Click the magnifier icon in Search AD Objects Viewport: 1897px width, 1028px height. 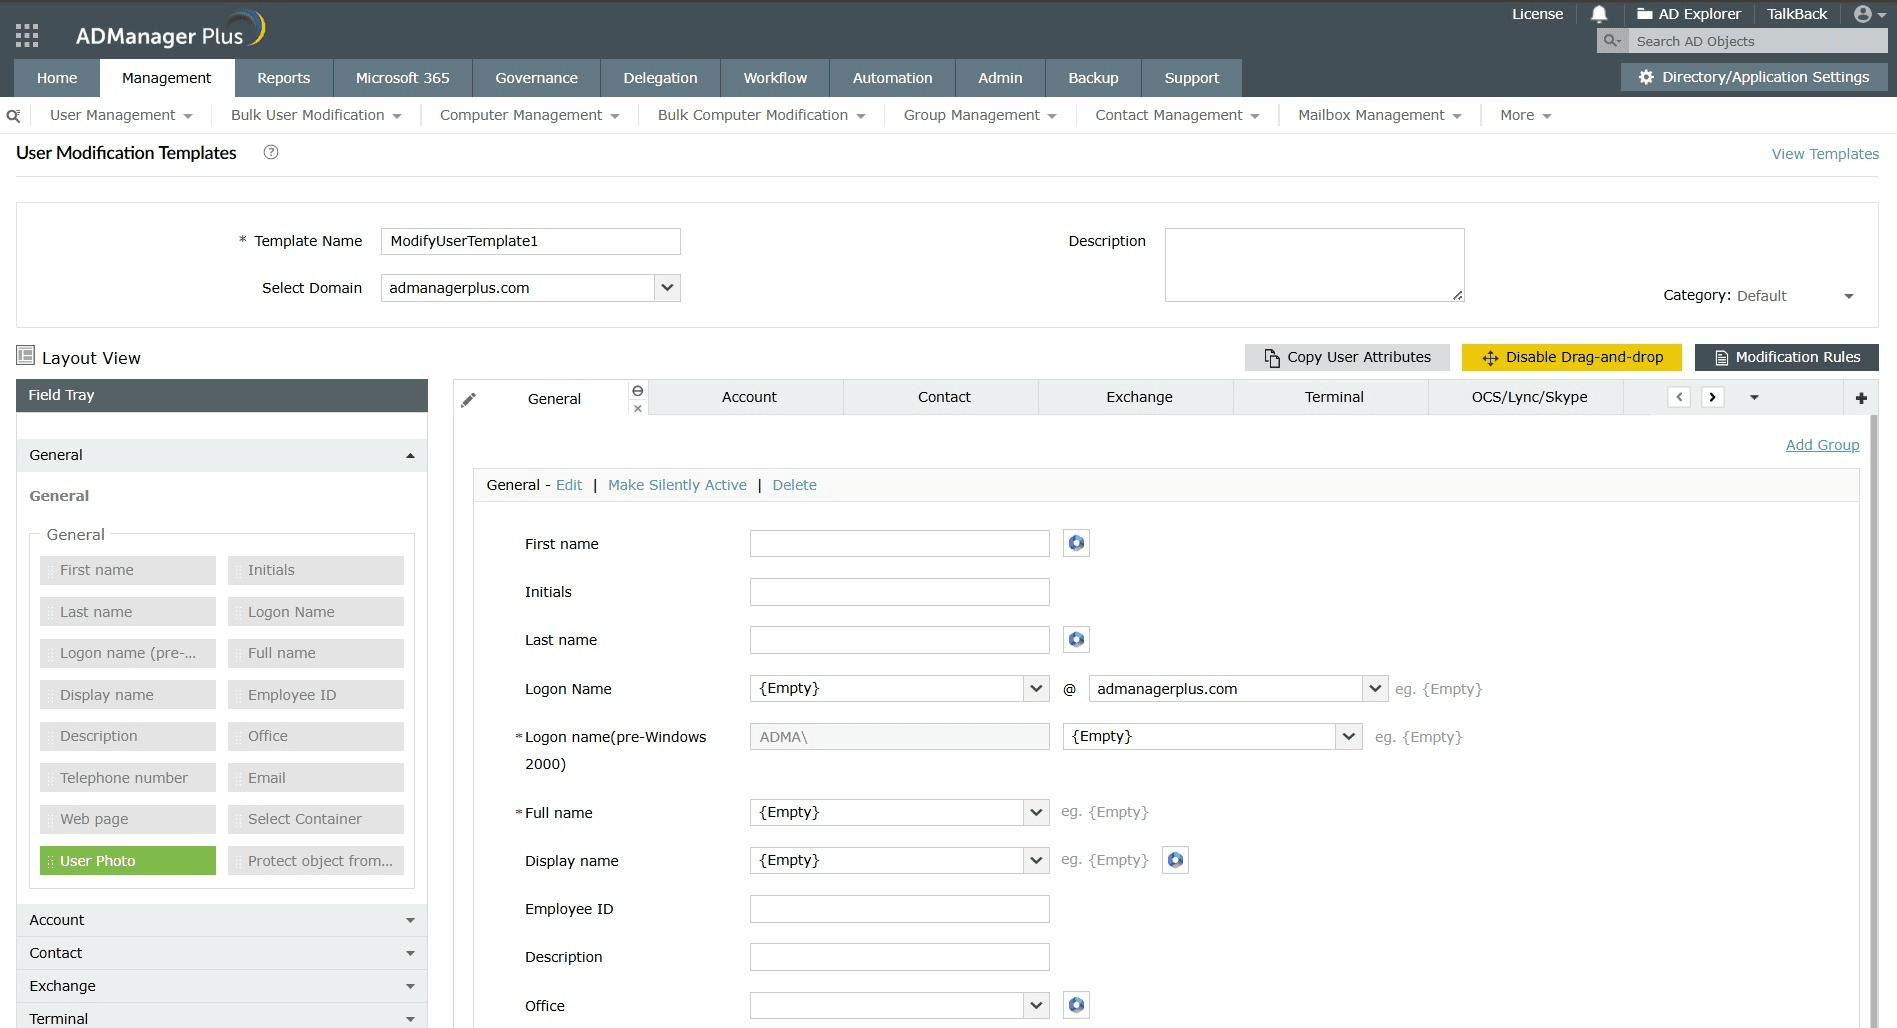pyautogui.click(x=1610, y=41)
